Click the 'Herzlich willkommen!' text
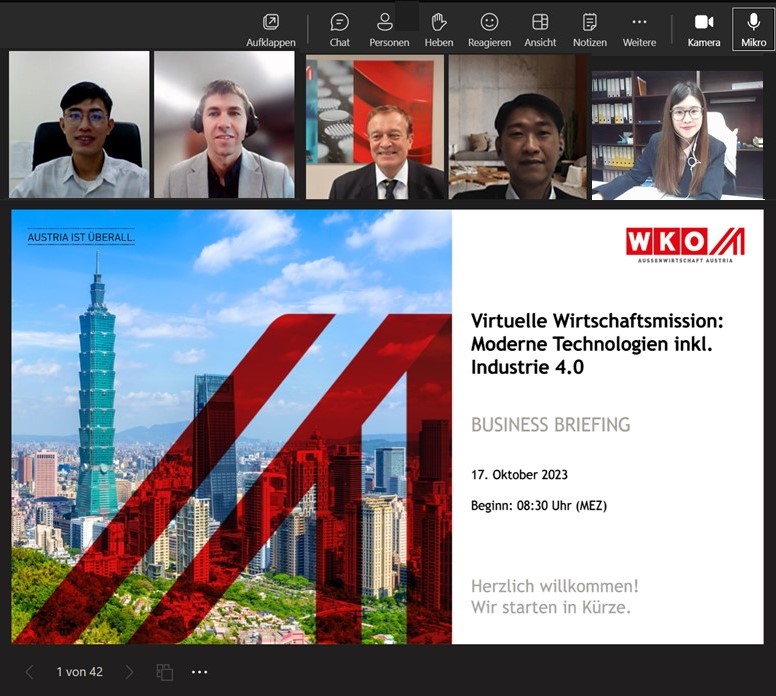The image size is (776, 696). tap(554, 586)
